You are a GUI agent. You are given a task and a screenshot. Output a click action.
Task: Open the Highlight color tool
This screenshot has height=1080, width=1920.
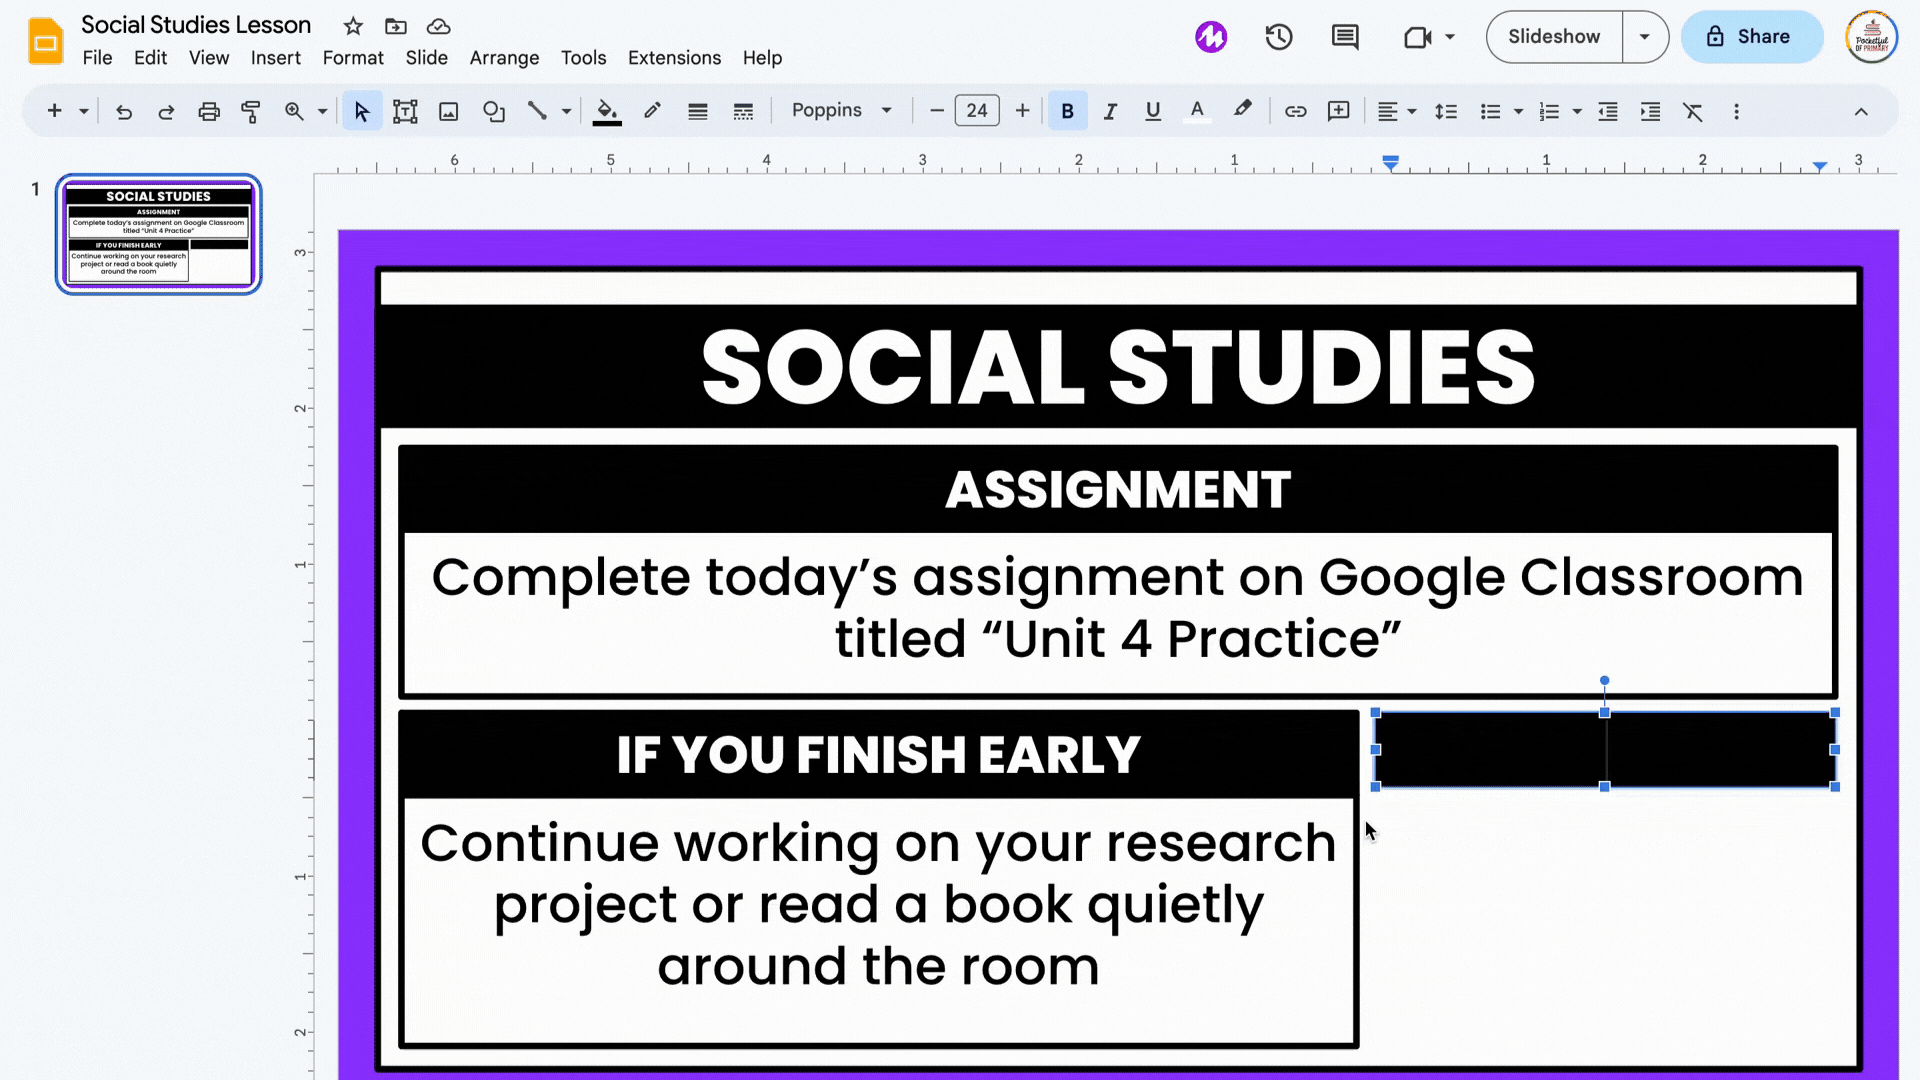point(1242,109)
